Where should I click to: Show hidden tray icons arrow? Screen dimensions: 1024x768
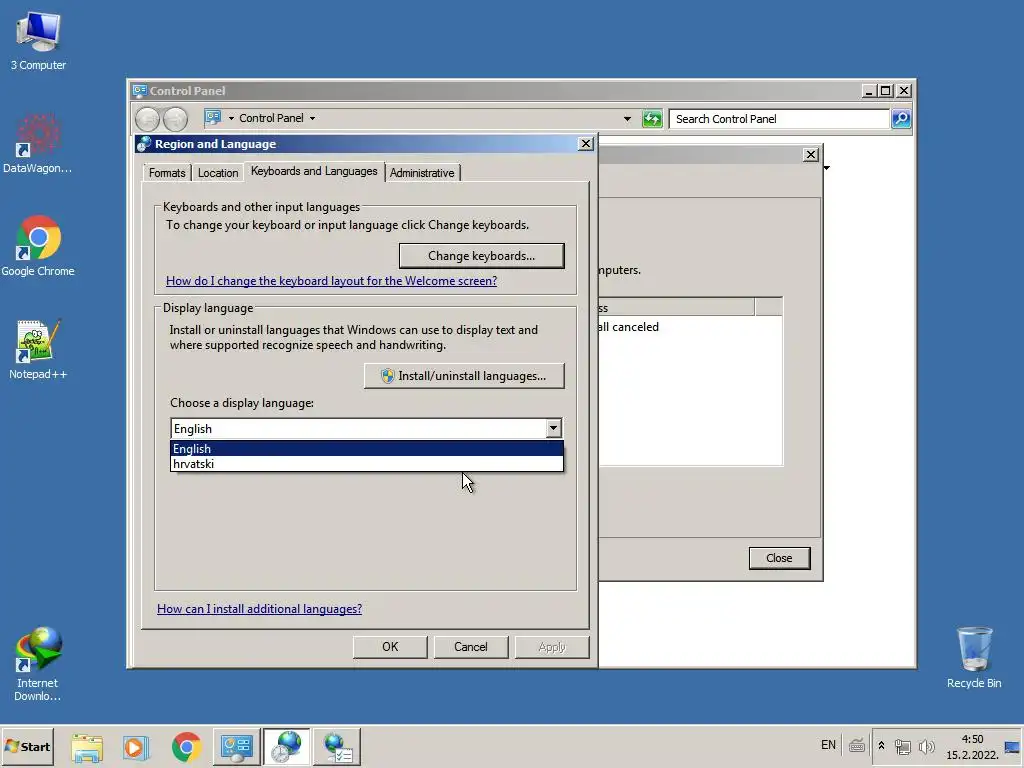pyautogui.click(x=881, y=746)
